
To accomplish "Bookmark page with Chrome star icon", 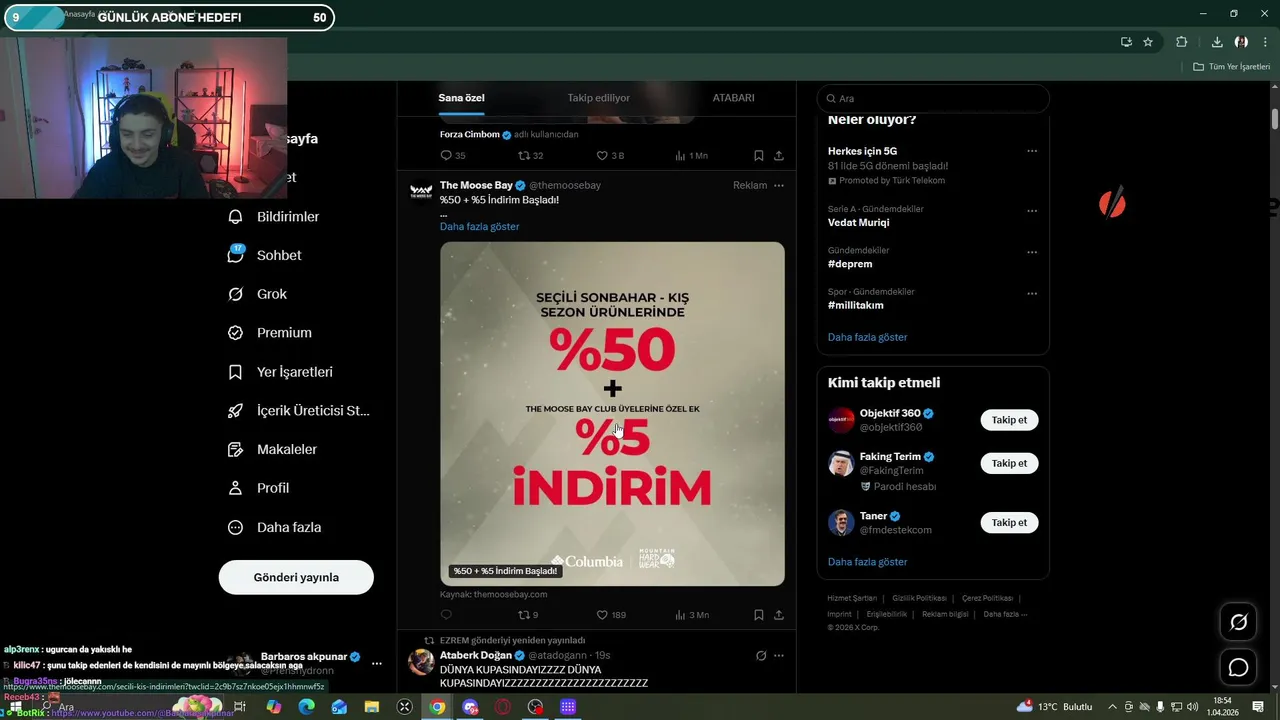I will (x=1148, y=42).
